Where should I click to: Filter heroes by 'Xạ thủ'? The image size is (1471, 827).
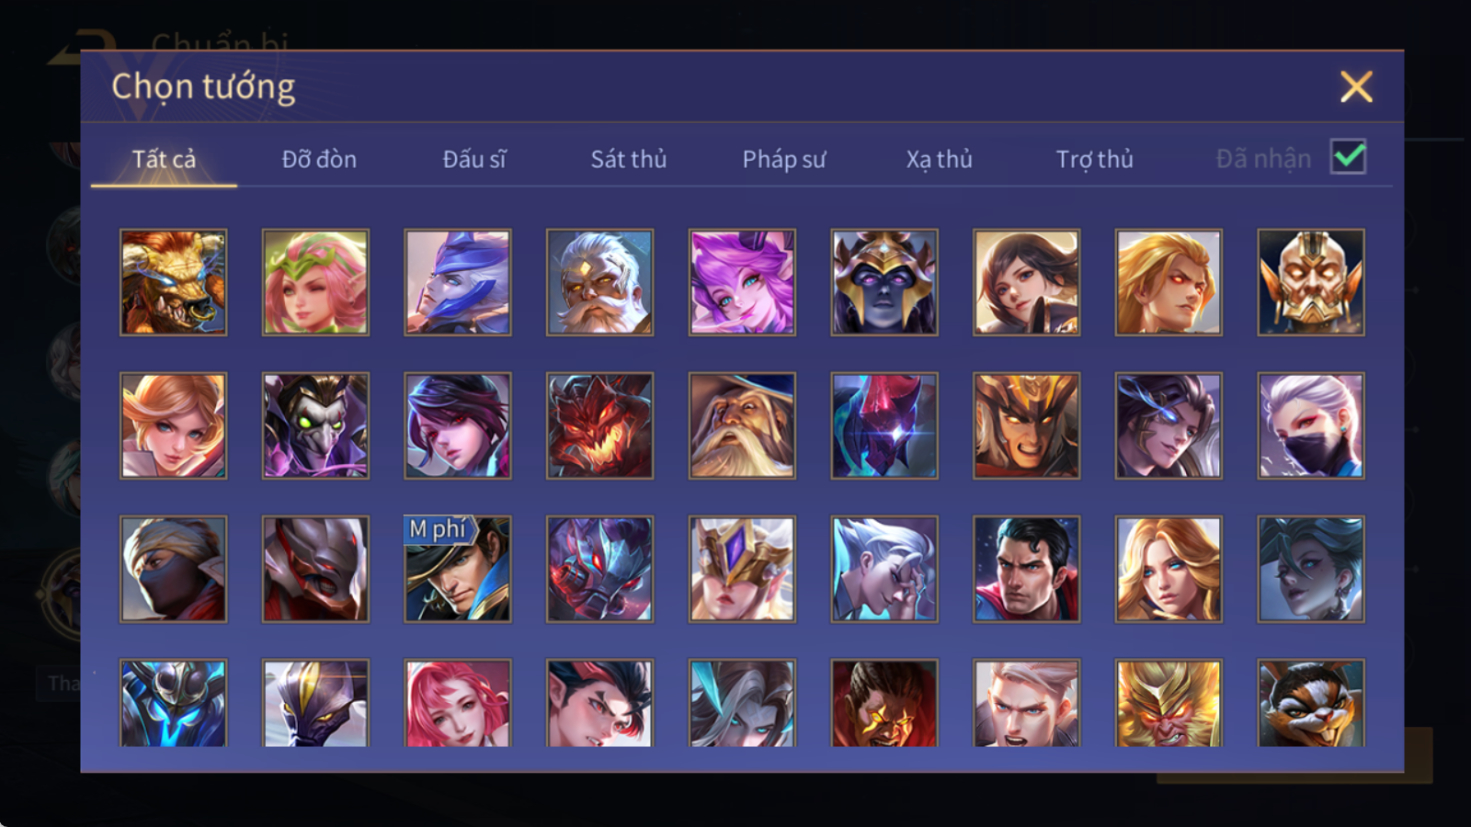point(939,159)
